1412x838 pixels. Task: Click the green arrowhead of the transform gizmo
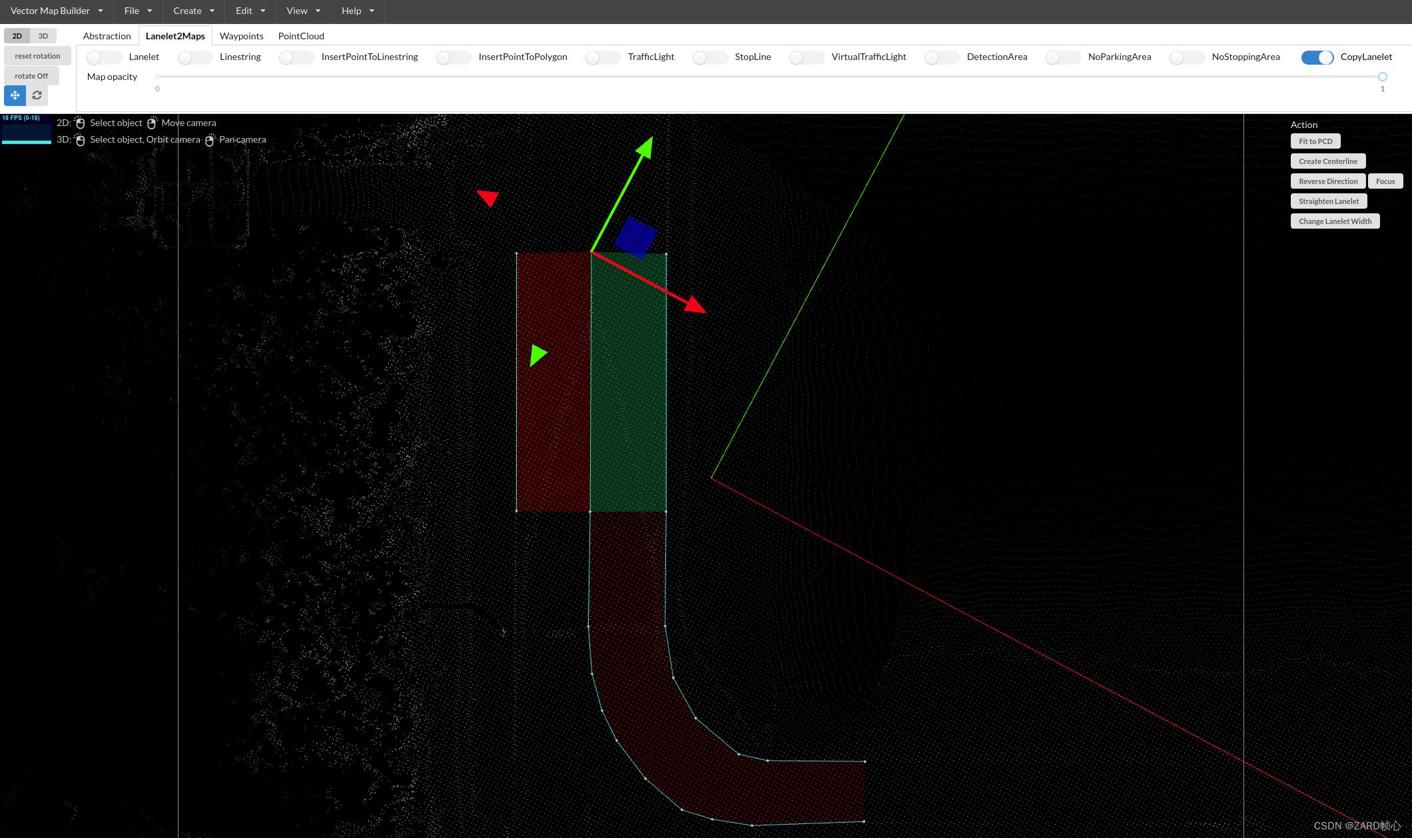pyautogui.click(x=645, y=148)
